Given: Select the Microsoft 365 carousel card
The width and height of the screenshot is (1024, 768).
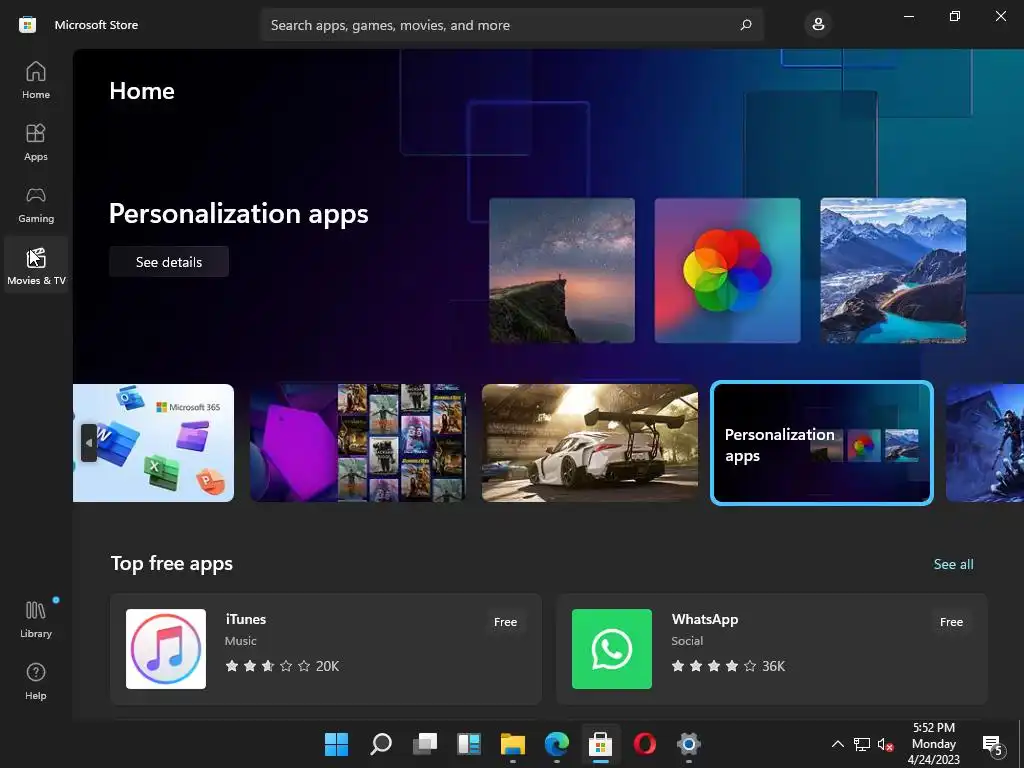Looking at the screenshot, I should click(x=153, y=443).
